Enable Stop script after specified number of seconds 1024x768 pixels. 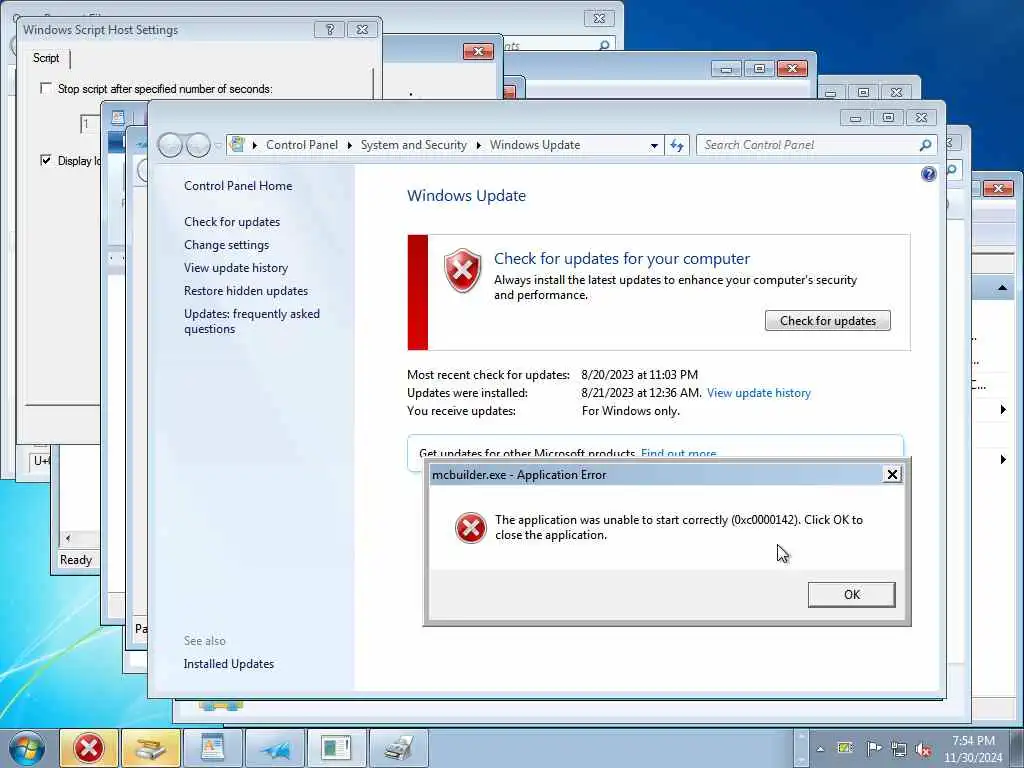click(x=46, y=88)
